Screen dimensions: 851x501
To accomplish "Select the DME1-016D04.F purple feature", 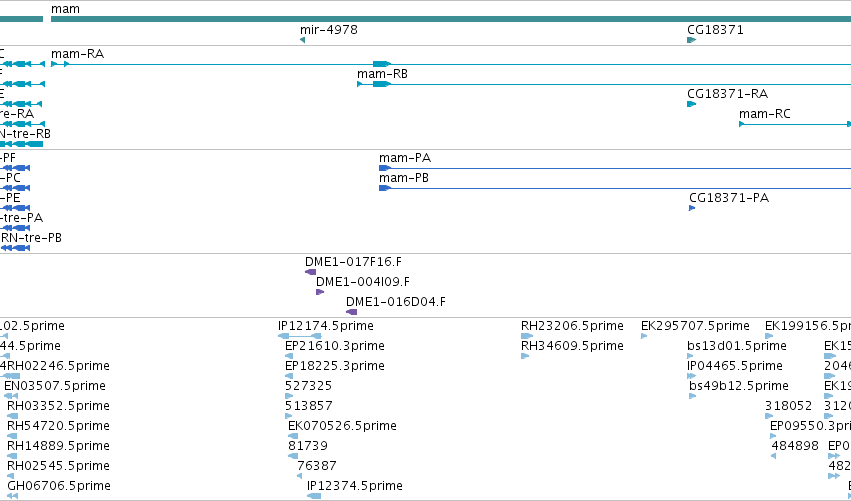I will (352, 312).
